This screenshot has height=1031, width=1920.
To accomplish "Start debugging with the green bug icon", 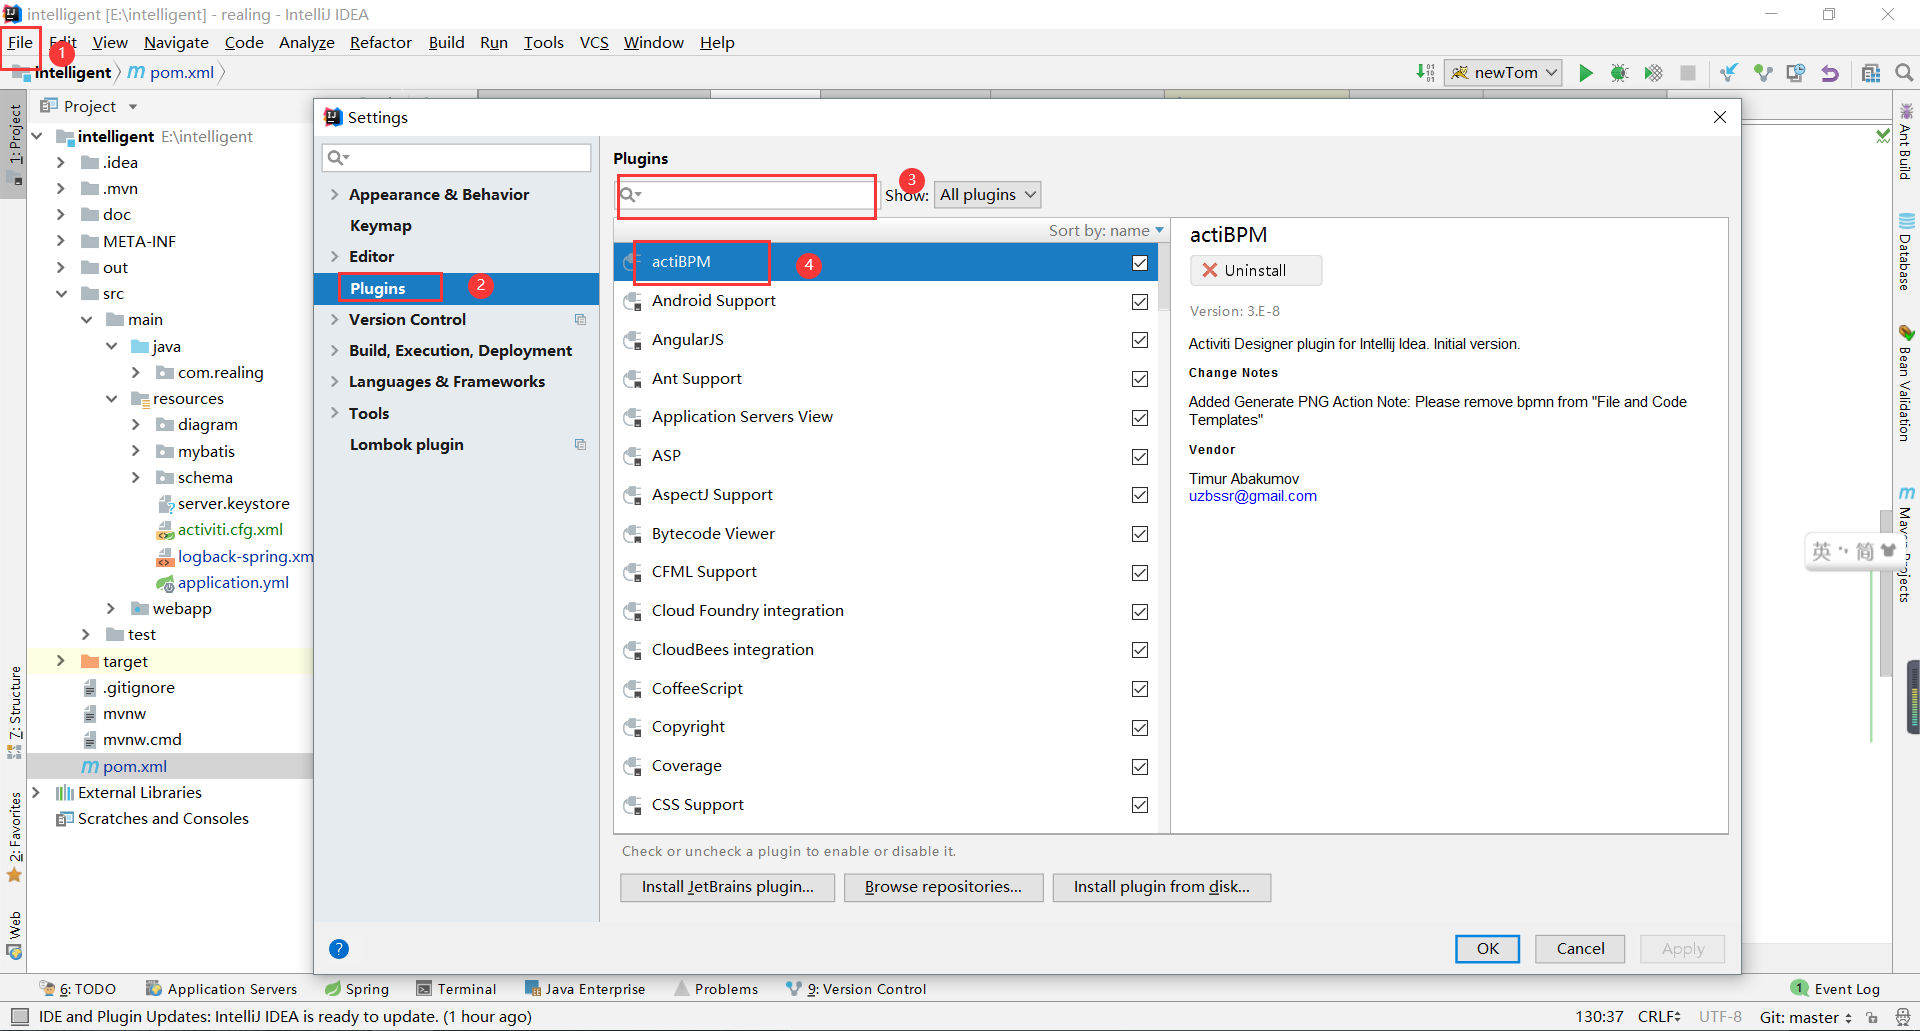I will 1619,73.
